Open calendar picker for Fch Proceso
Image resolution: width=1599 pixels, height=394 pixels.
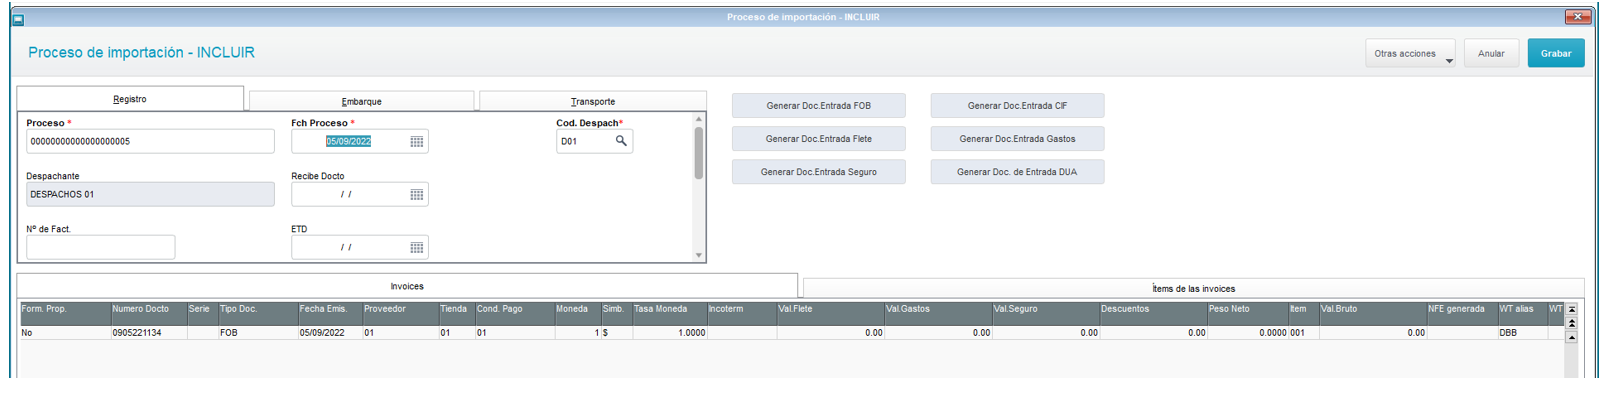(417, 142)
